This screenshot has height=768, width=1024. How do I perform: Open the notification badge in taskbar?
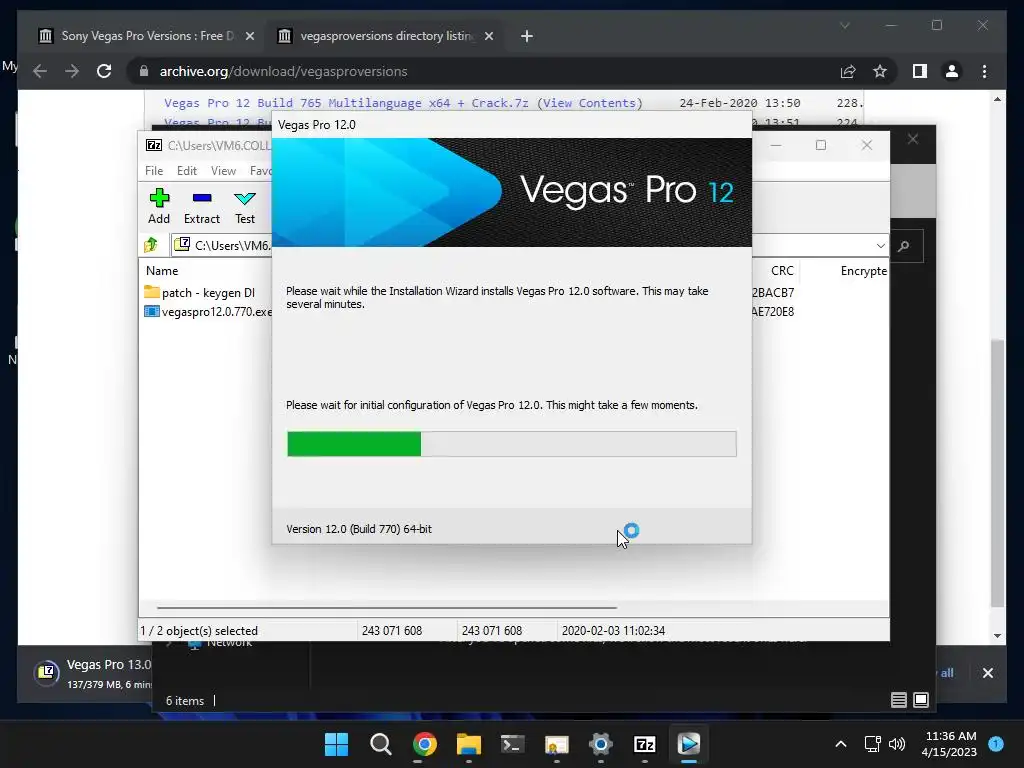(x=996, y=743)
